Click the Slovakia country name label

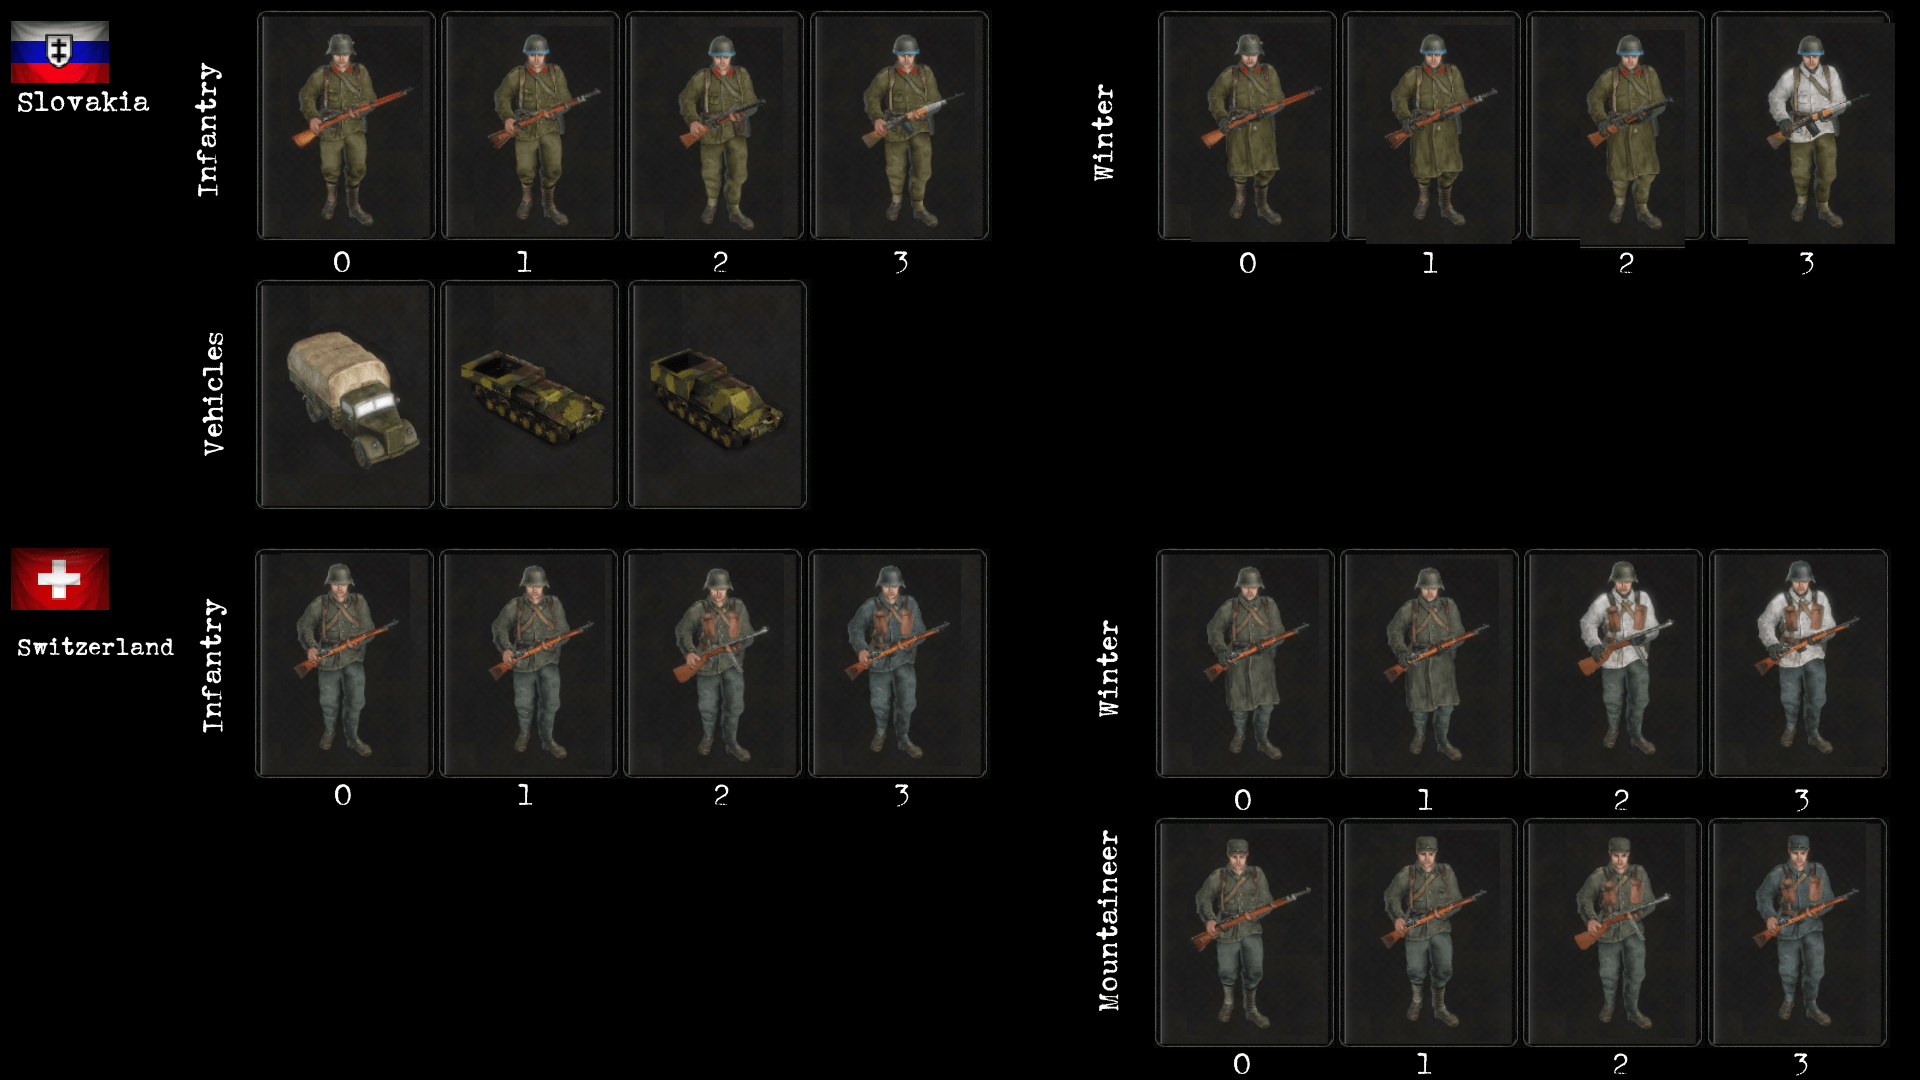[83, 102]
